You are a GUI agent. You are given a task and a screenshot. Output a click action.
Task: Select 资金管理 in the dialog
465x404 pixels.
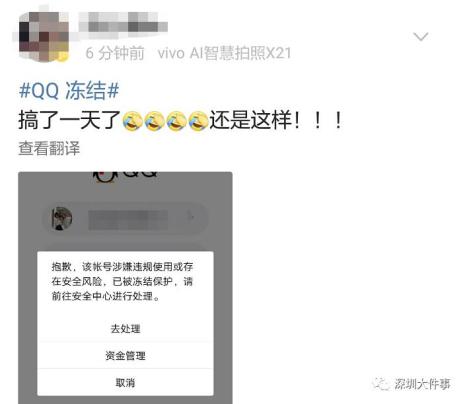coord(125,356)
